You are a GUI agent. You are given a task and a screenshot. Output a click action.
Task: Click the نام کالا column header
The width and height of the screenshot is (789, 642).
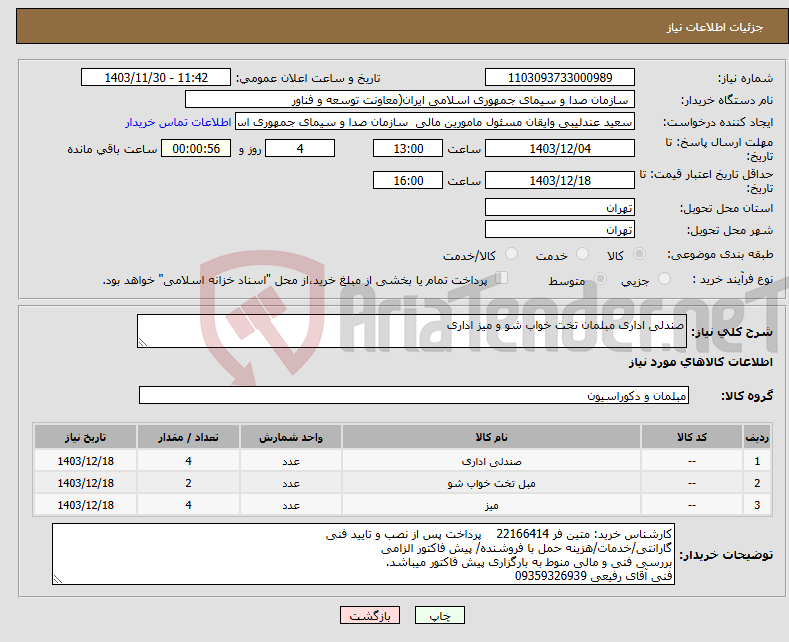pos(491,437)
